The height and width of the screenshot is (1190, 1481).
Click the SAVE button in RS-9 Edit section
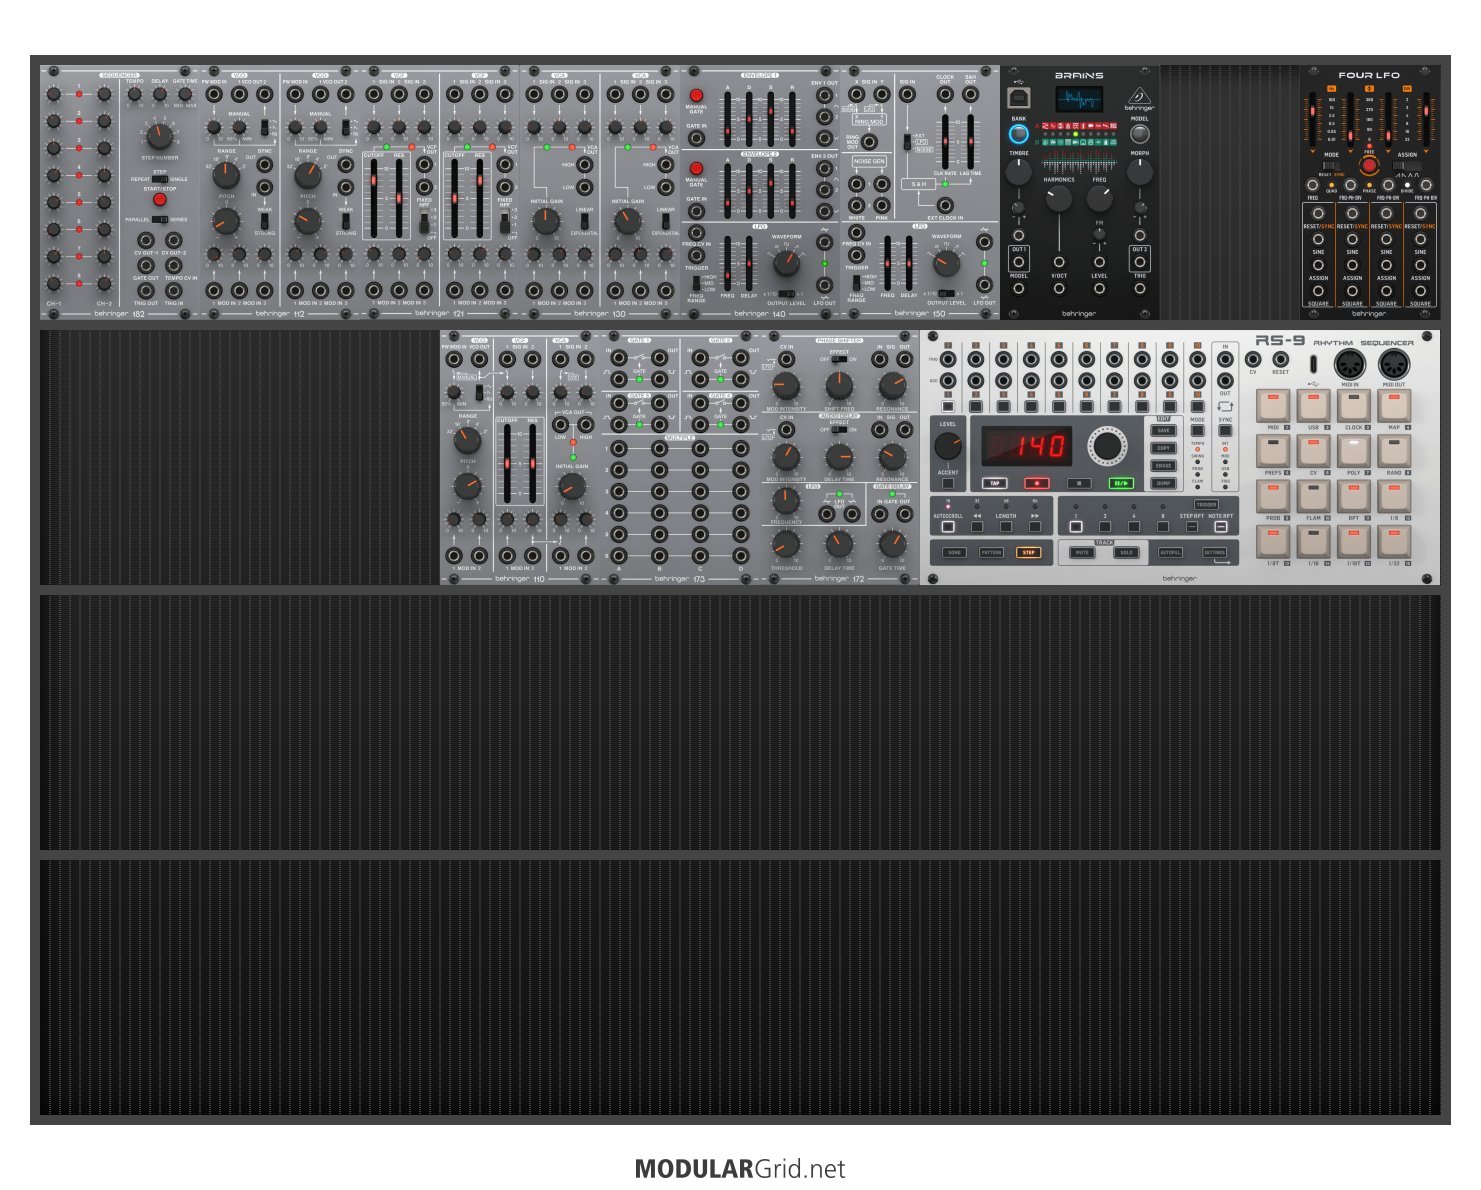tap(1163, 431)
